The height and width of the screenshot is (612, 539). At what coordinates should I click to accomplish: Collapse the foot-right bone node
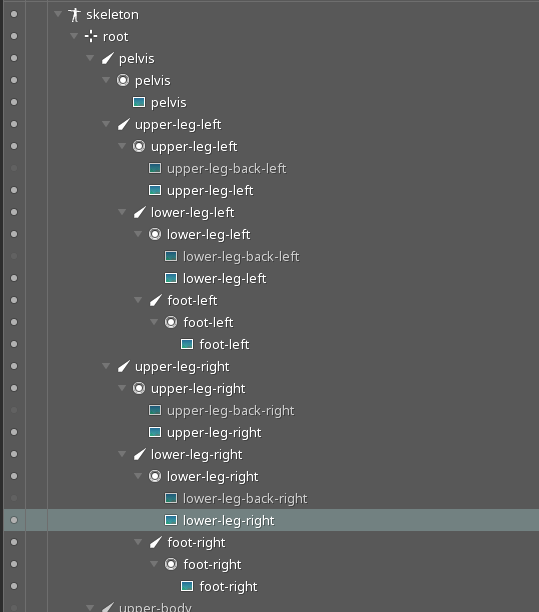pos(138,542)
